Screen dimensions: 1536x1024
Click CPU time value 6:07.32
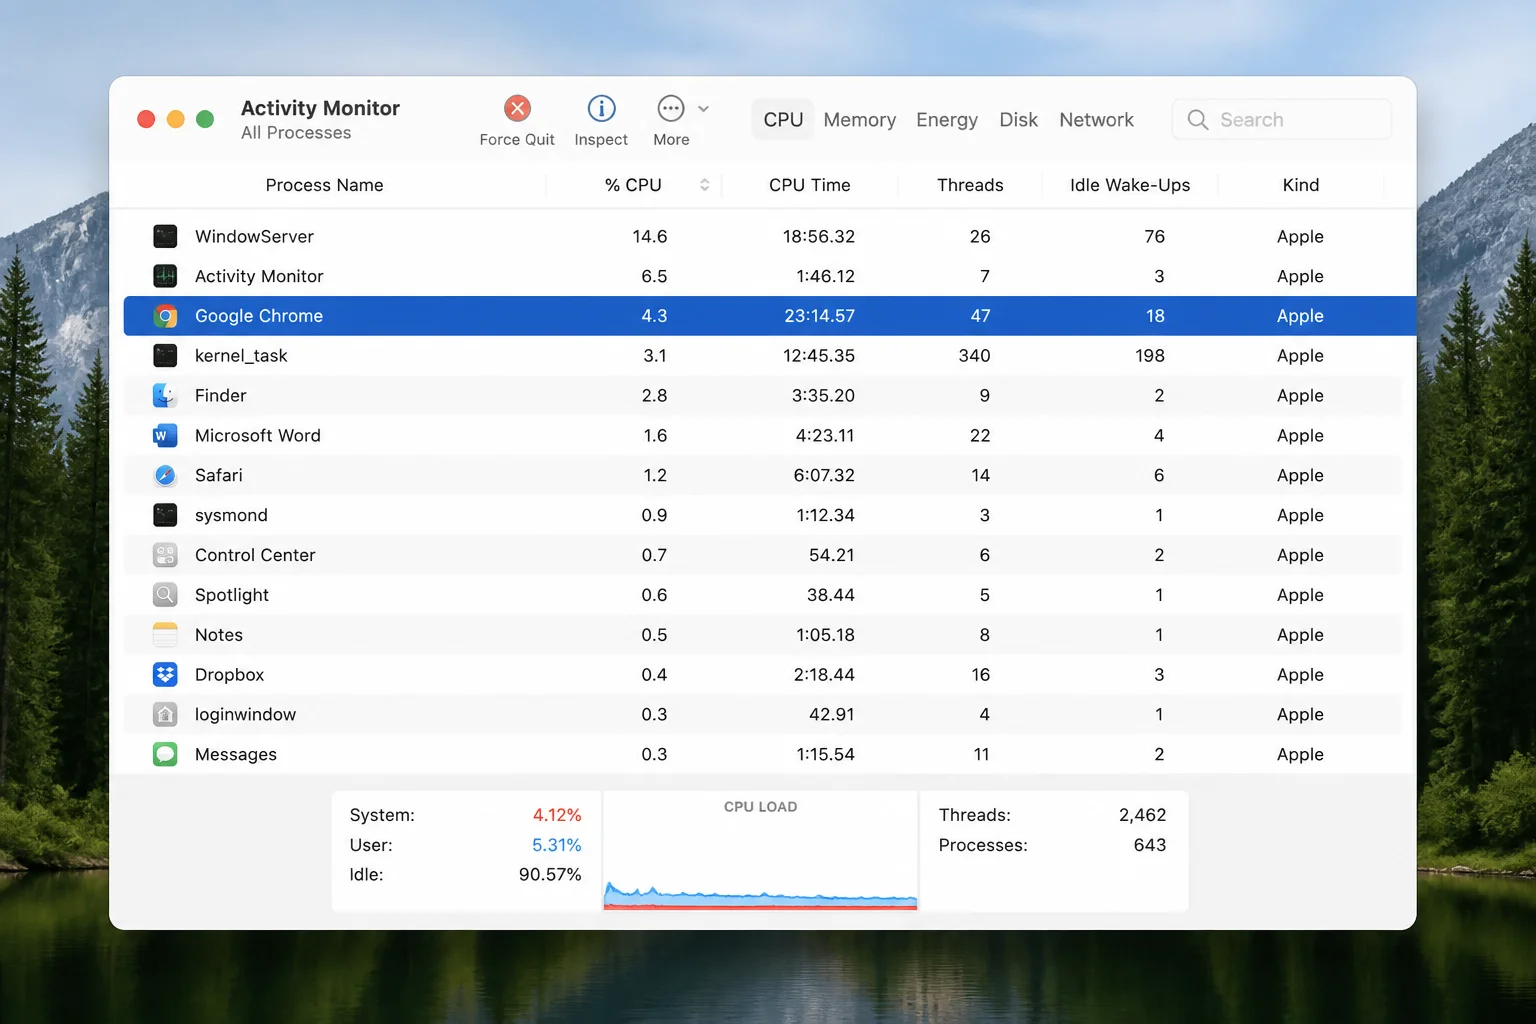tap(824, 476)
